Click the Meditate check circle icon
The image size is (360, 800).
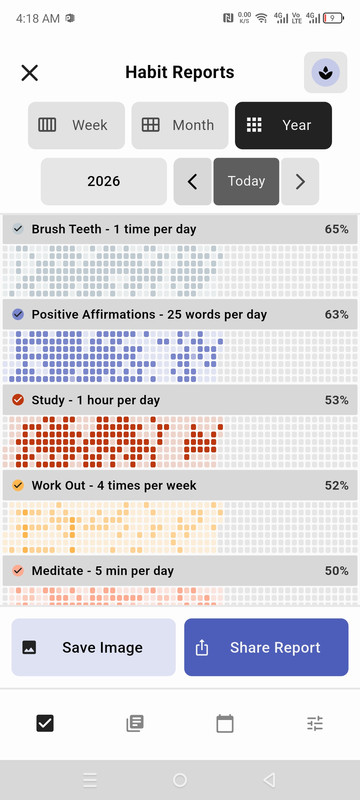(x=18, y=570)
